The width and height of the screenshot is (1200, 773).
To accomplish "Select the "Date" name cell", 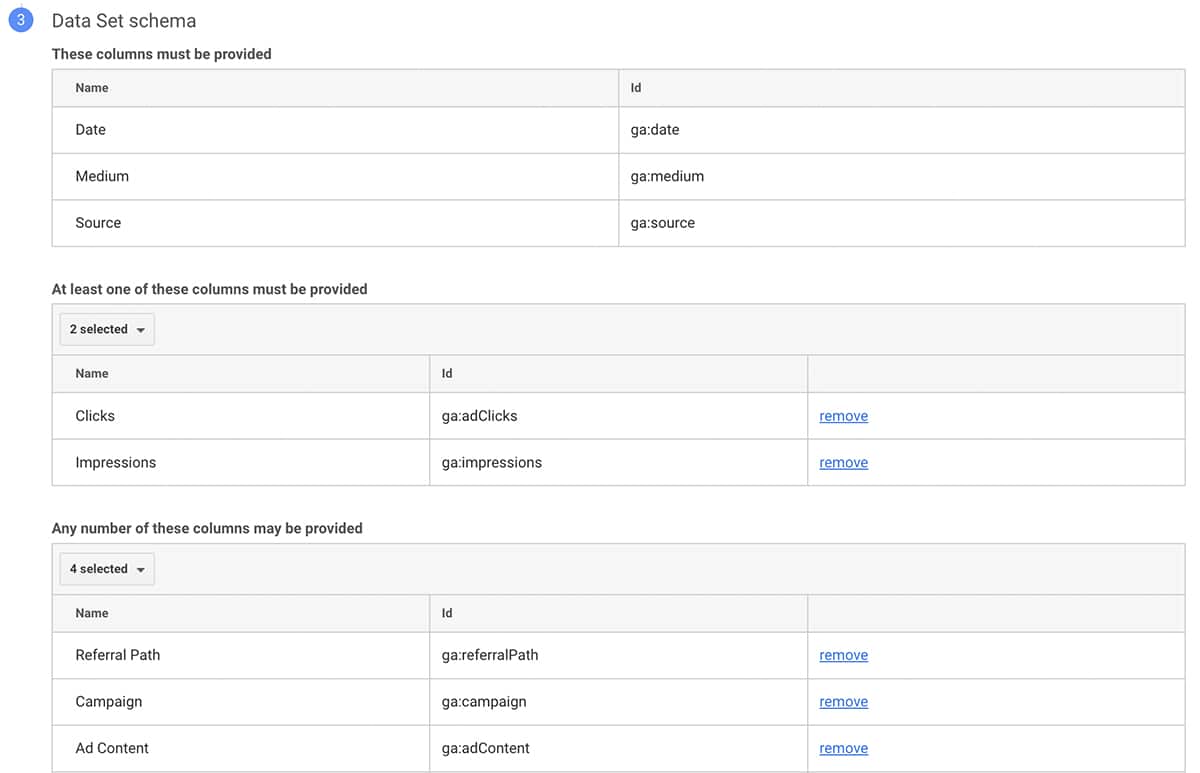I will [335, 130].
